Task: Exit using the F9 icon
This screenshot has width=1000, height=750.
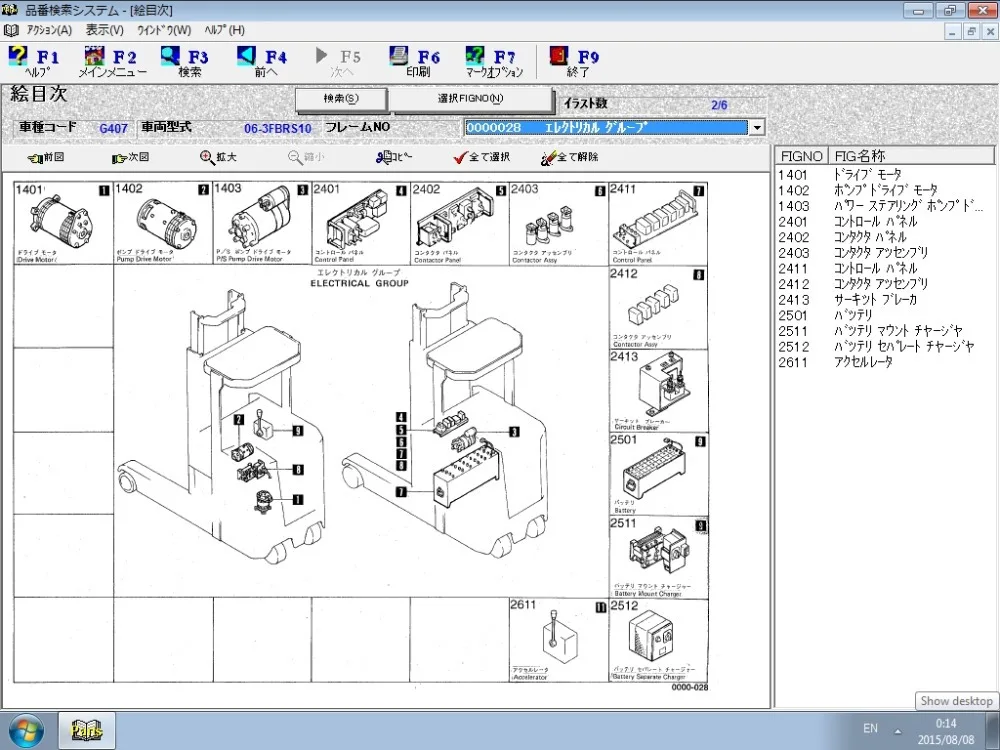Action: tap(575, 61)
